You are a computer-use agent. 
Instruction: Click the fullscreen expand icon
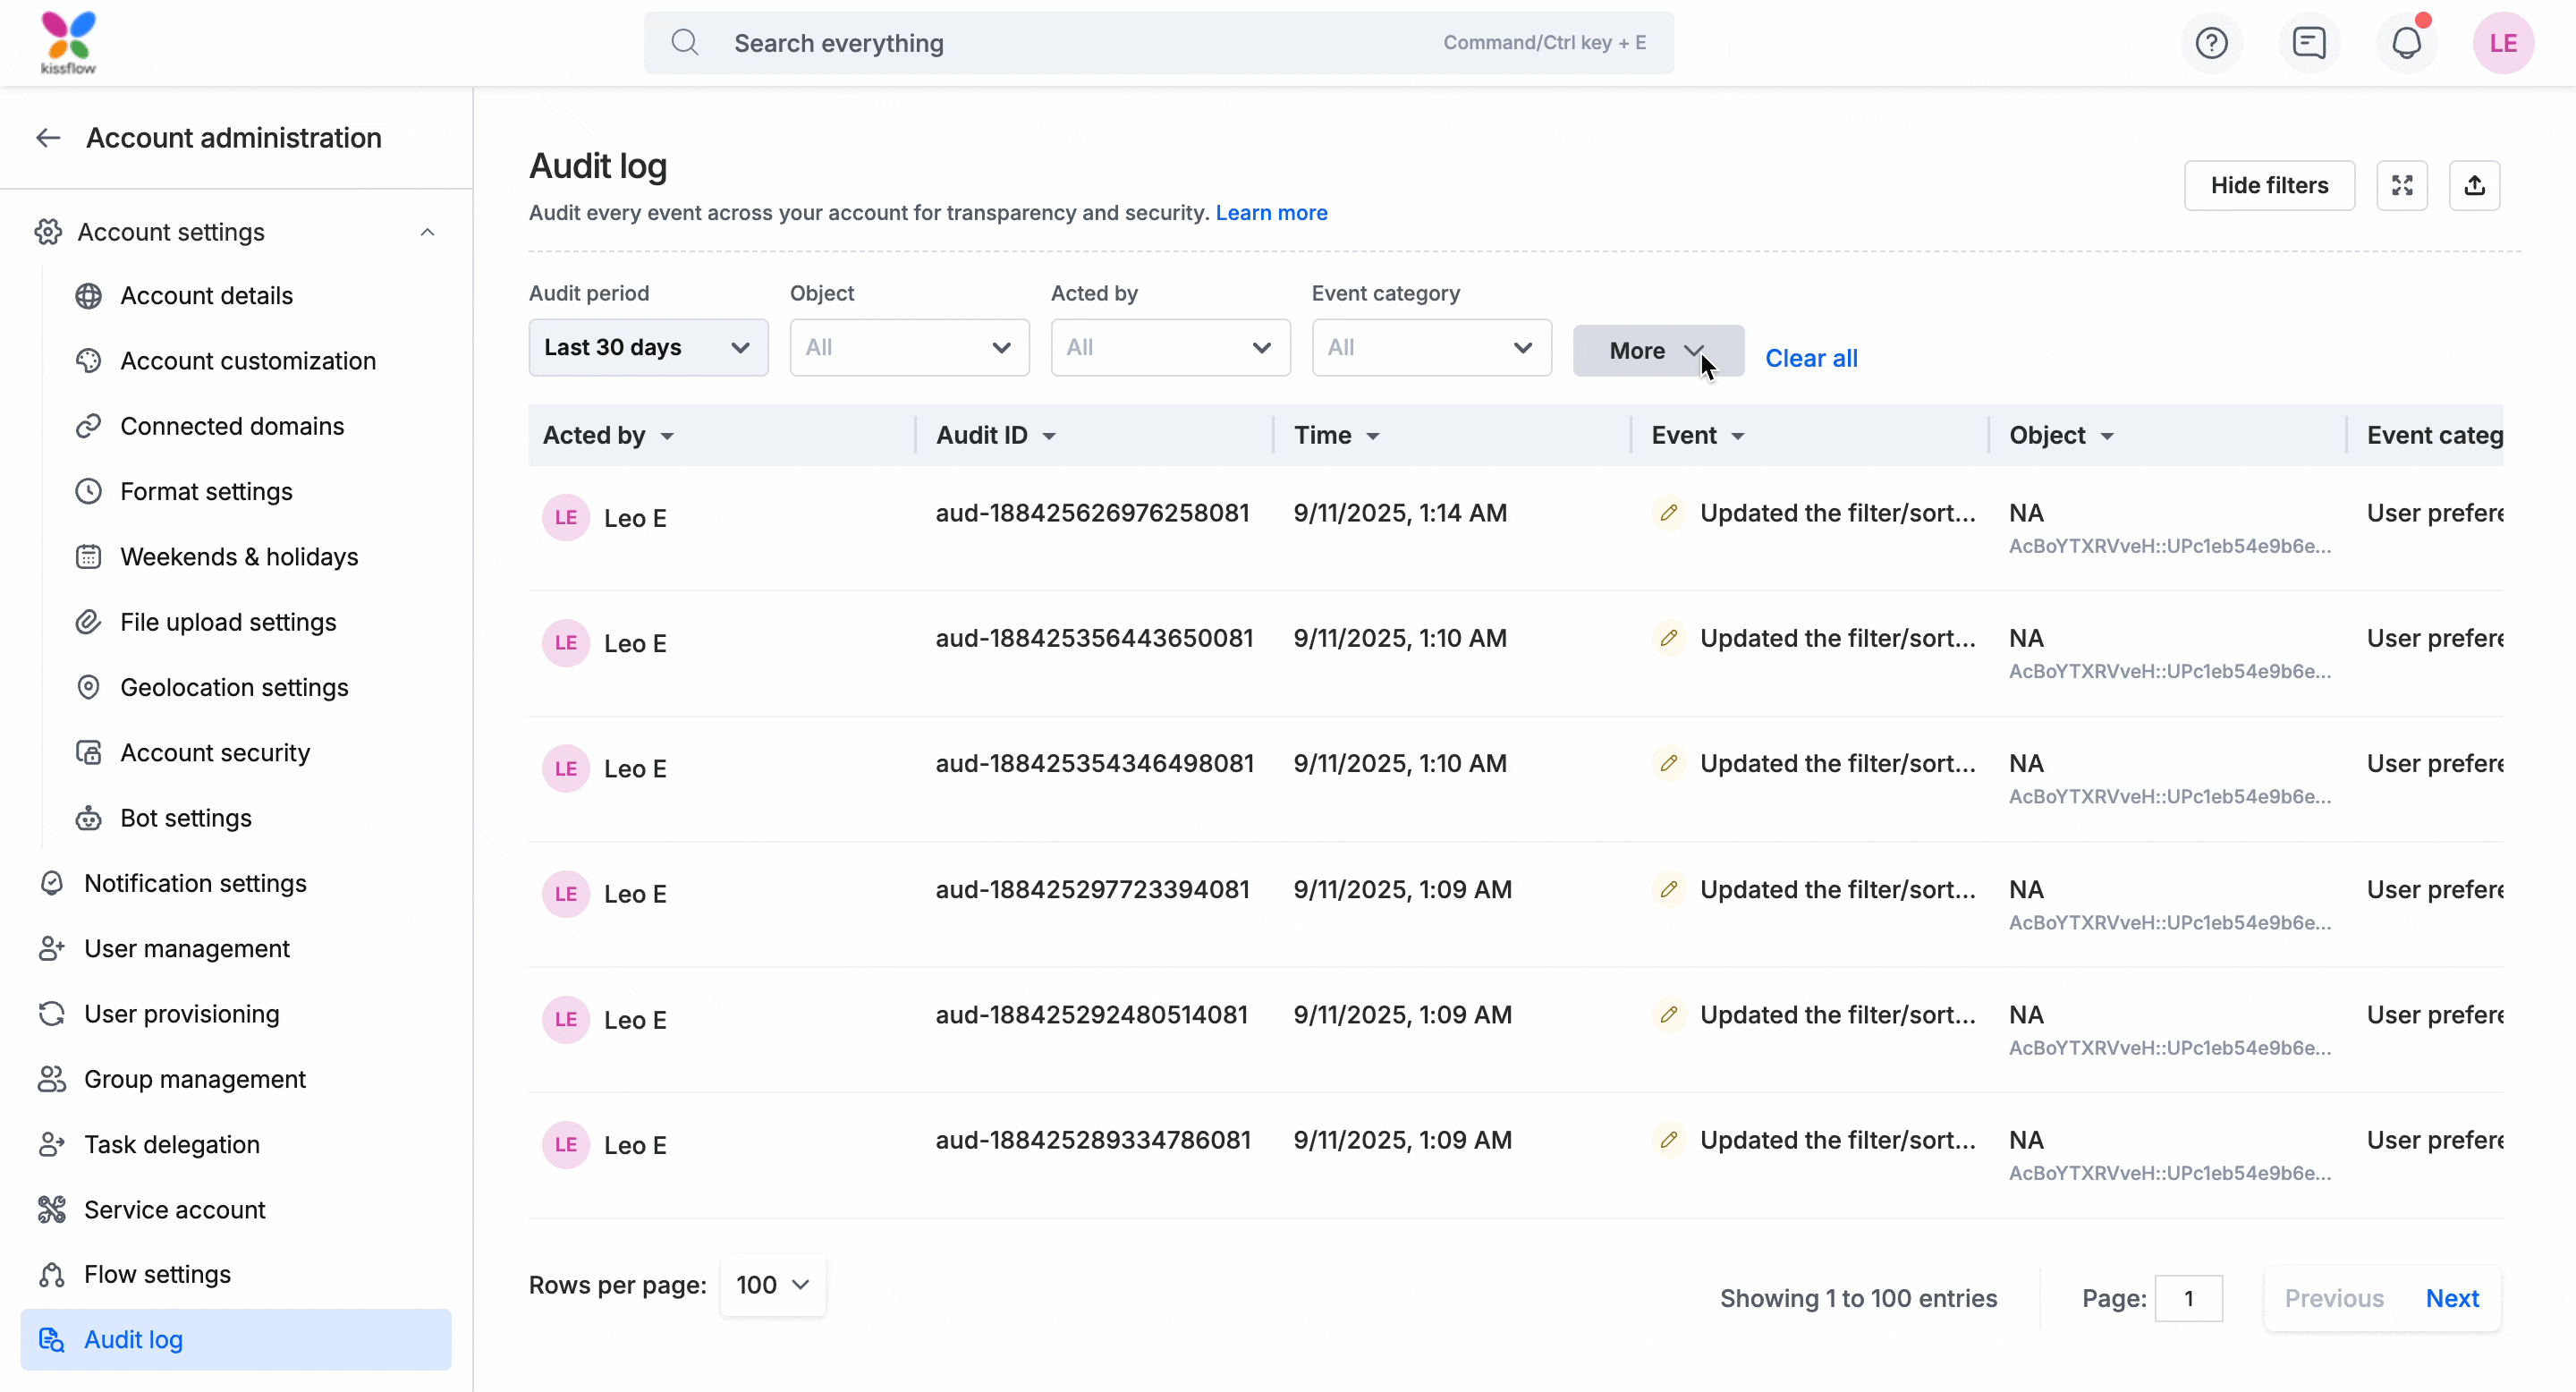[x=2401, y=185]
